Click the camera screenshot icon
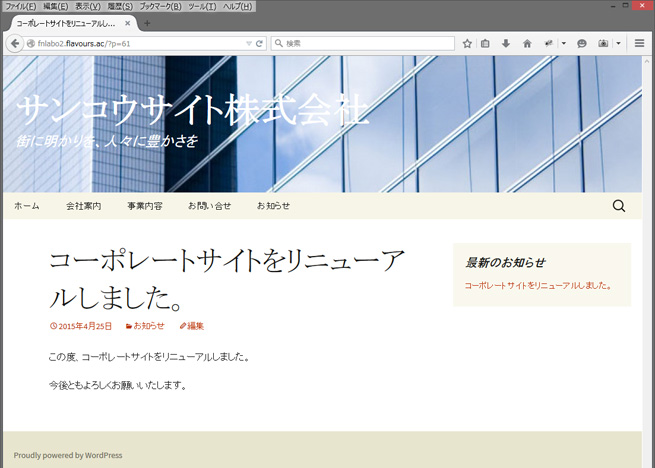This screenshot has height=468, width=655. (x=604, y=44)
